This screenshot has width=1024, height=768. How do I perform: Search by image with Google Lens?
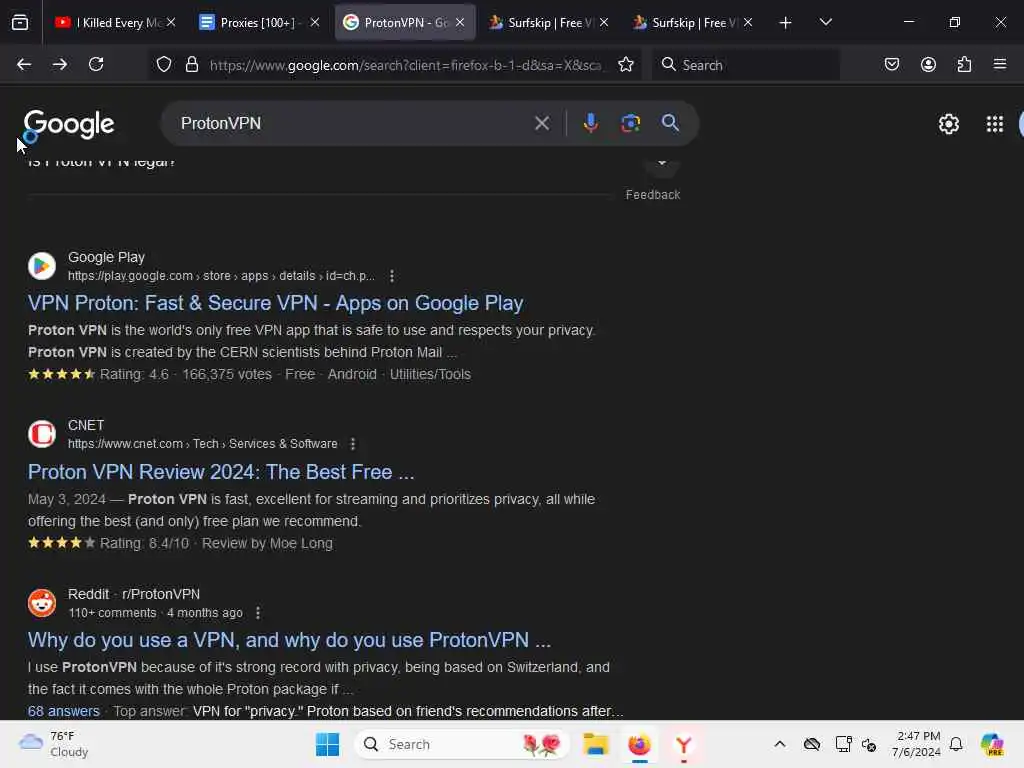630,123
